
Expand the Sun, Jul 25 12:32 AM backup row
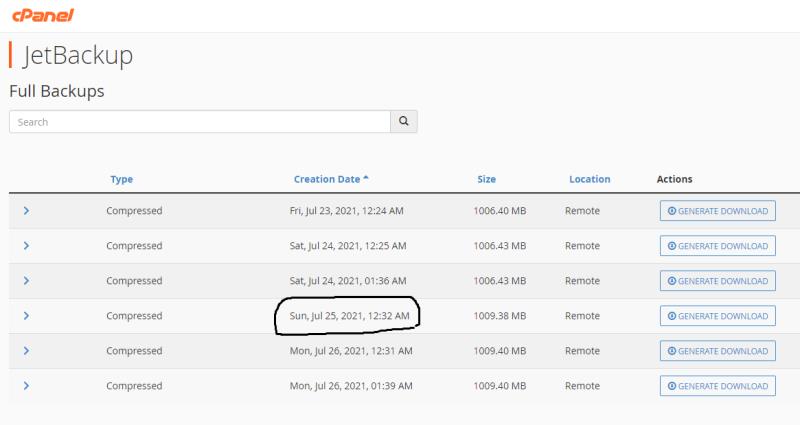[x=26, y=316]
